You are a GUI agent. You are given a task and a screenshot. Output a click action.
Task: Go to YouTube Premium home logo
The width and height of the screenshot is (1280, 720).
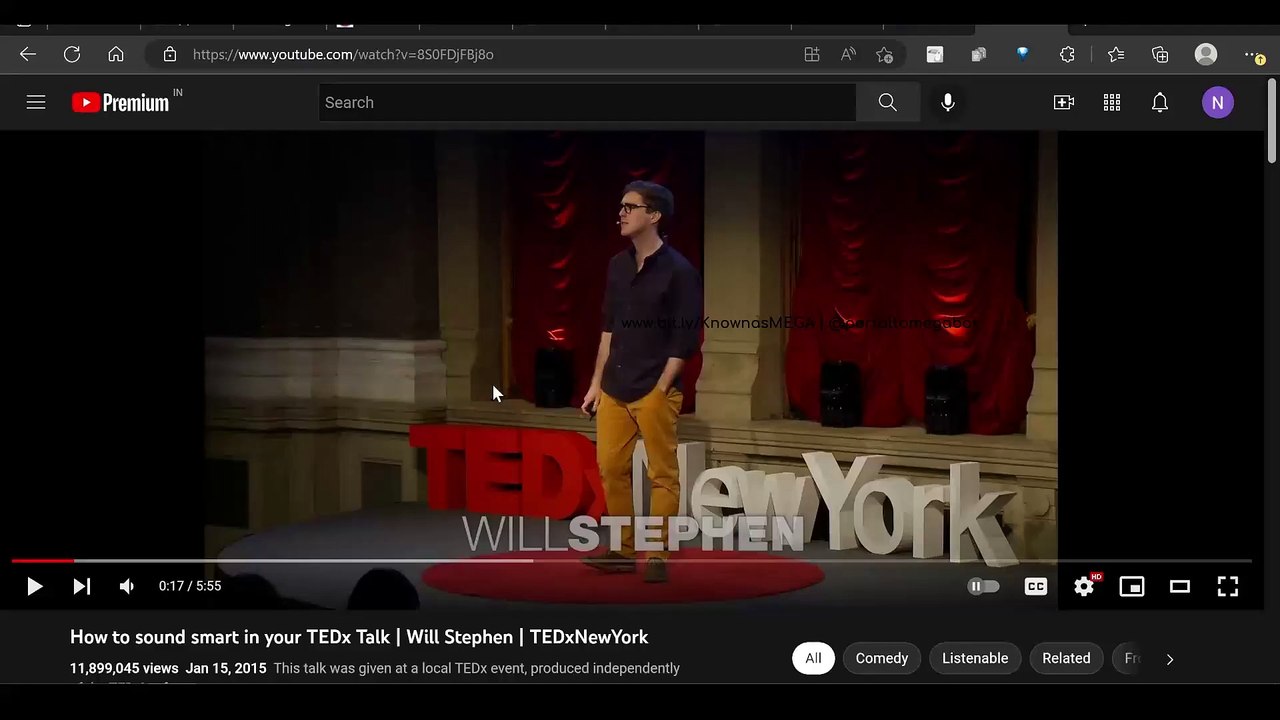(x=121, y=102)
